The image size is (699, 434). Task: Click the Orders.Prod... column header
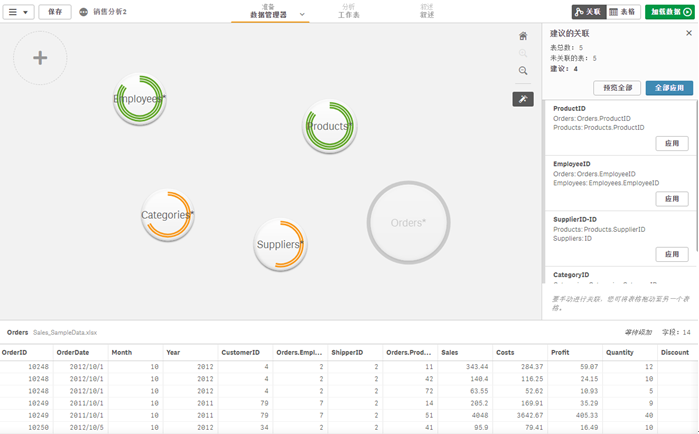click(x=410, y=352)
